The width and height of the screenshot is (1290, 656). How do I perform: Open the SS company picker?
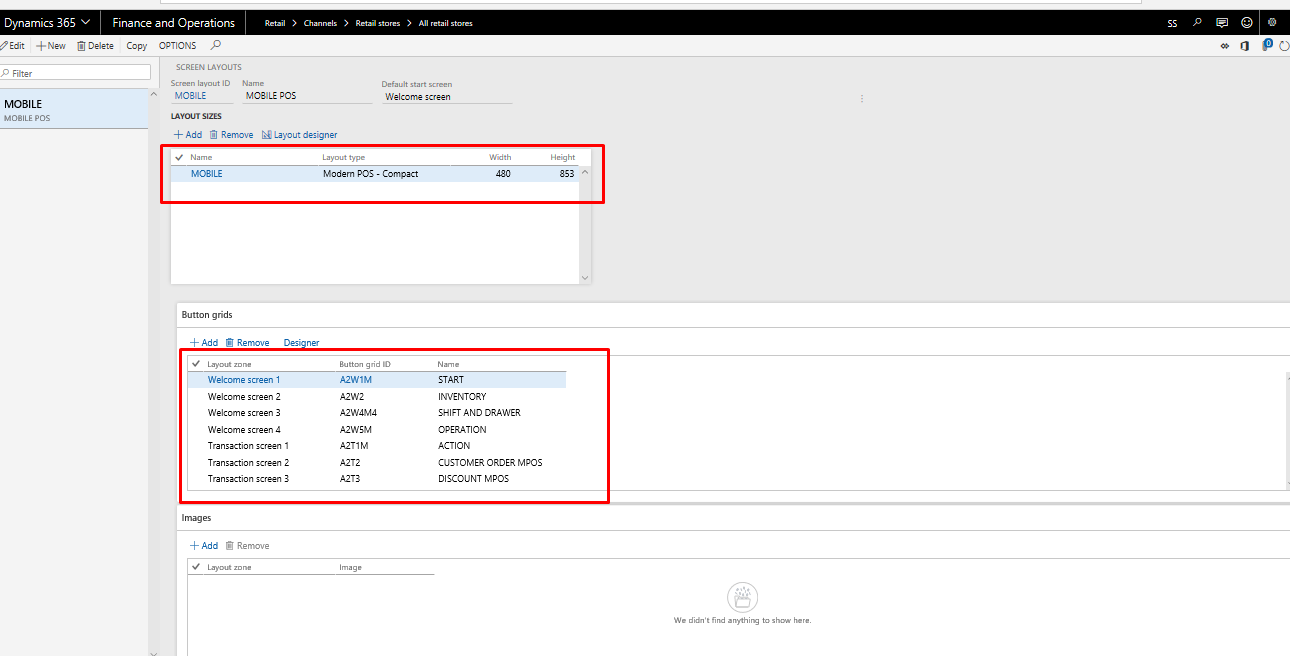(x=1172, y=23)
